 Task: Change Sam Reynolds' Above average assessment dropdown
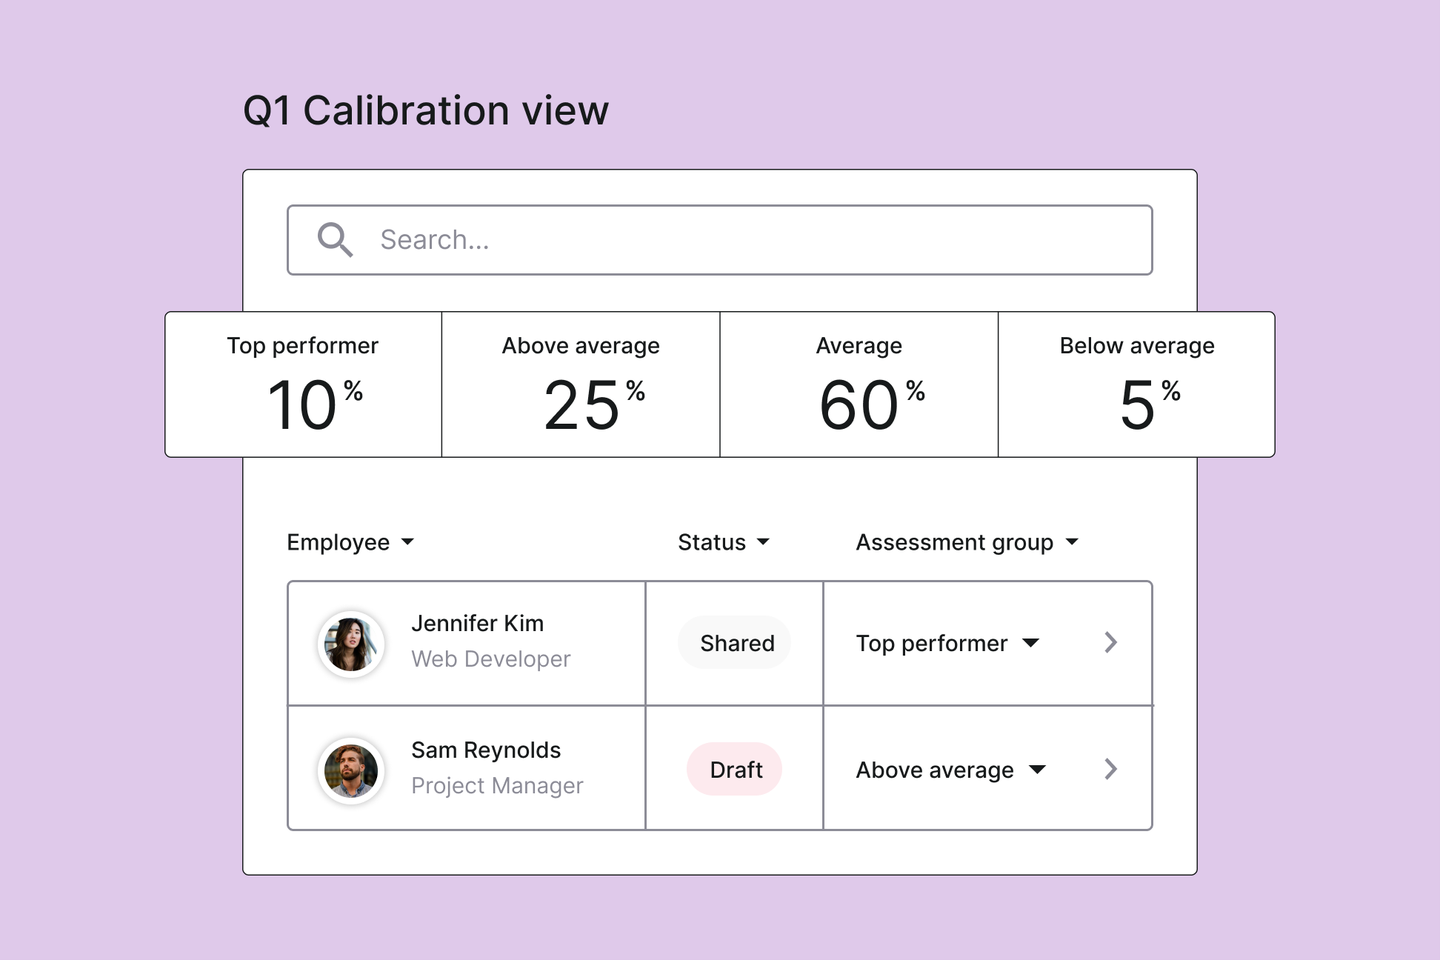(950, 770)
